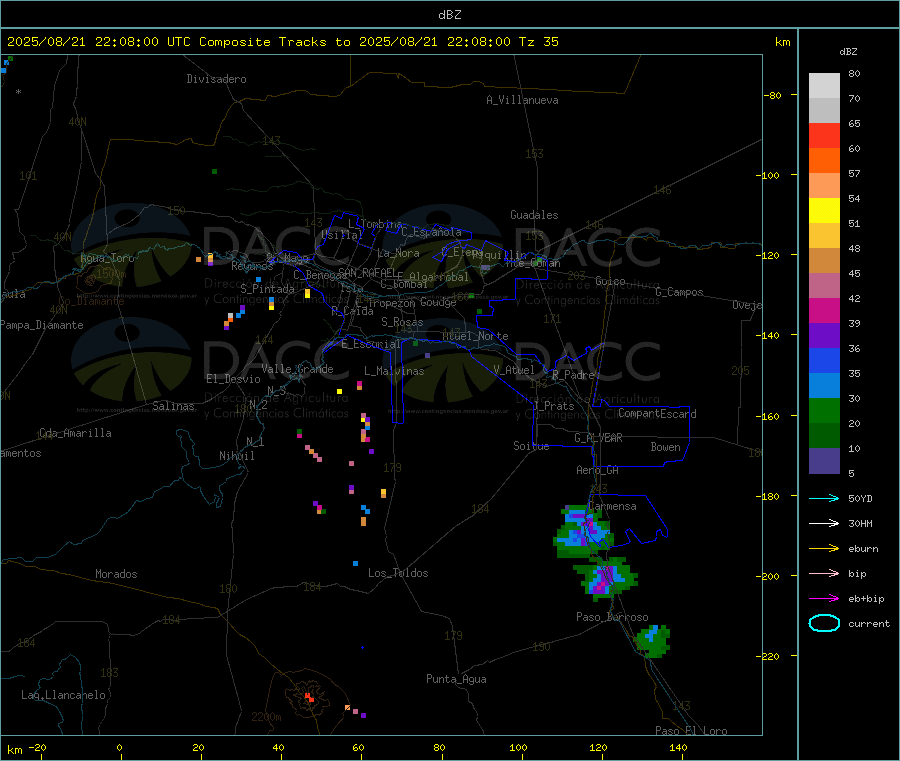Click the 'Morados' label
The width and height of the screenshot is (900, 761).
[x=117, y=574]
